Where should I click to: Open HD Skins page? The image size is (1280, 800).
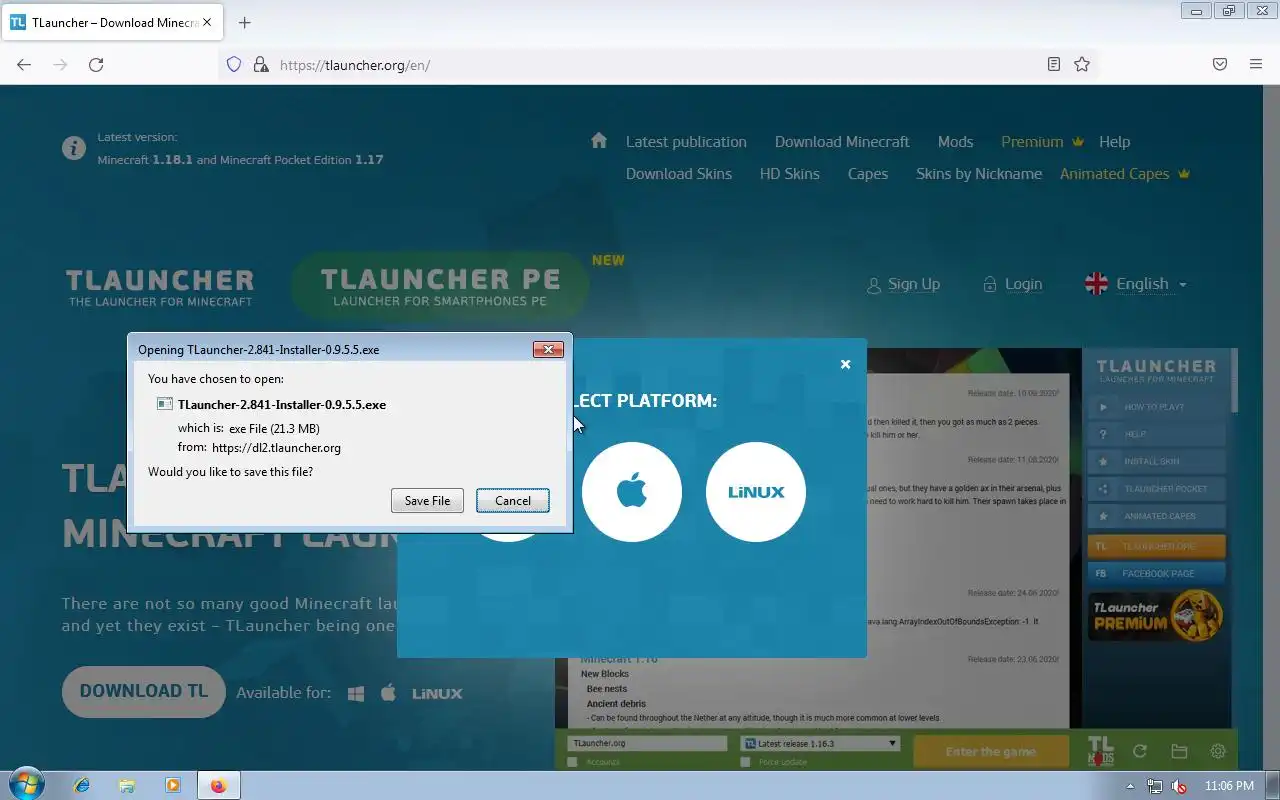click(x=789, y=174)
